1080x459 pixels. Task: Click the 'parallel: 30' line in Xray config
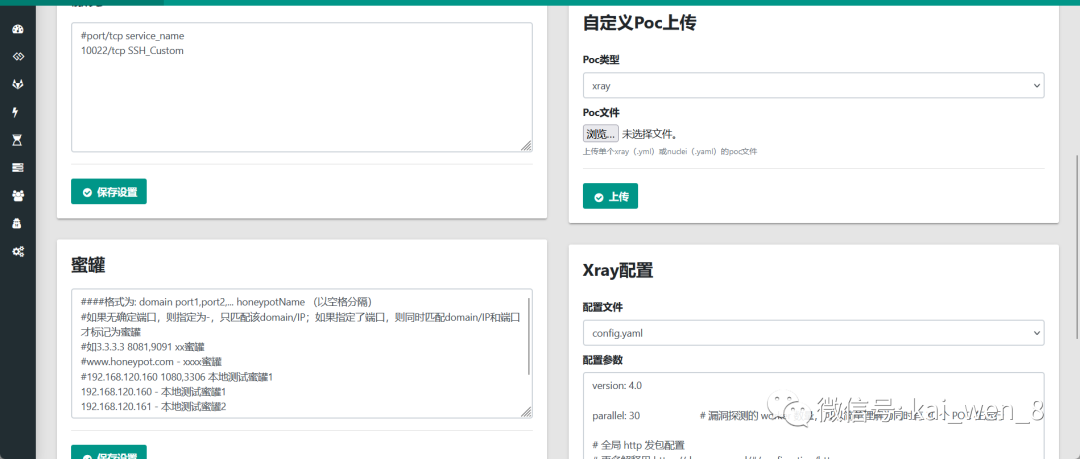pos(616,416)
